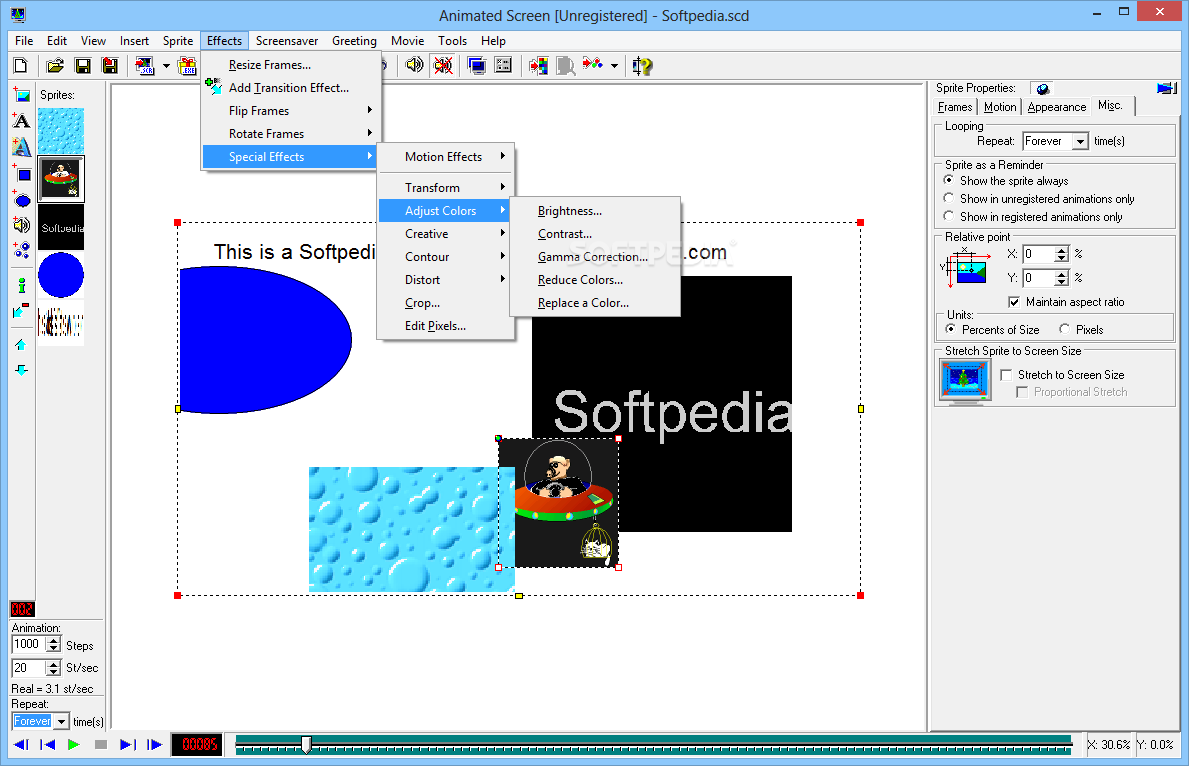Screen dimensions: 1189x766
Task: Add a sound sprite with the speaker plus icon
Action: click(x=21, y=225)
